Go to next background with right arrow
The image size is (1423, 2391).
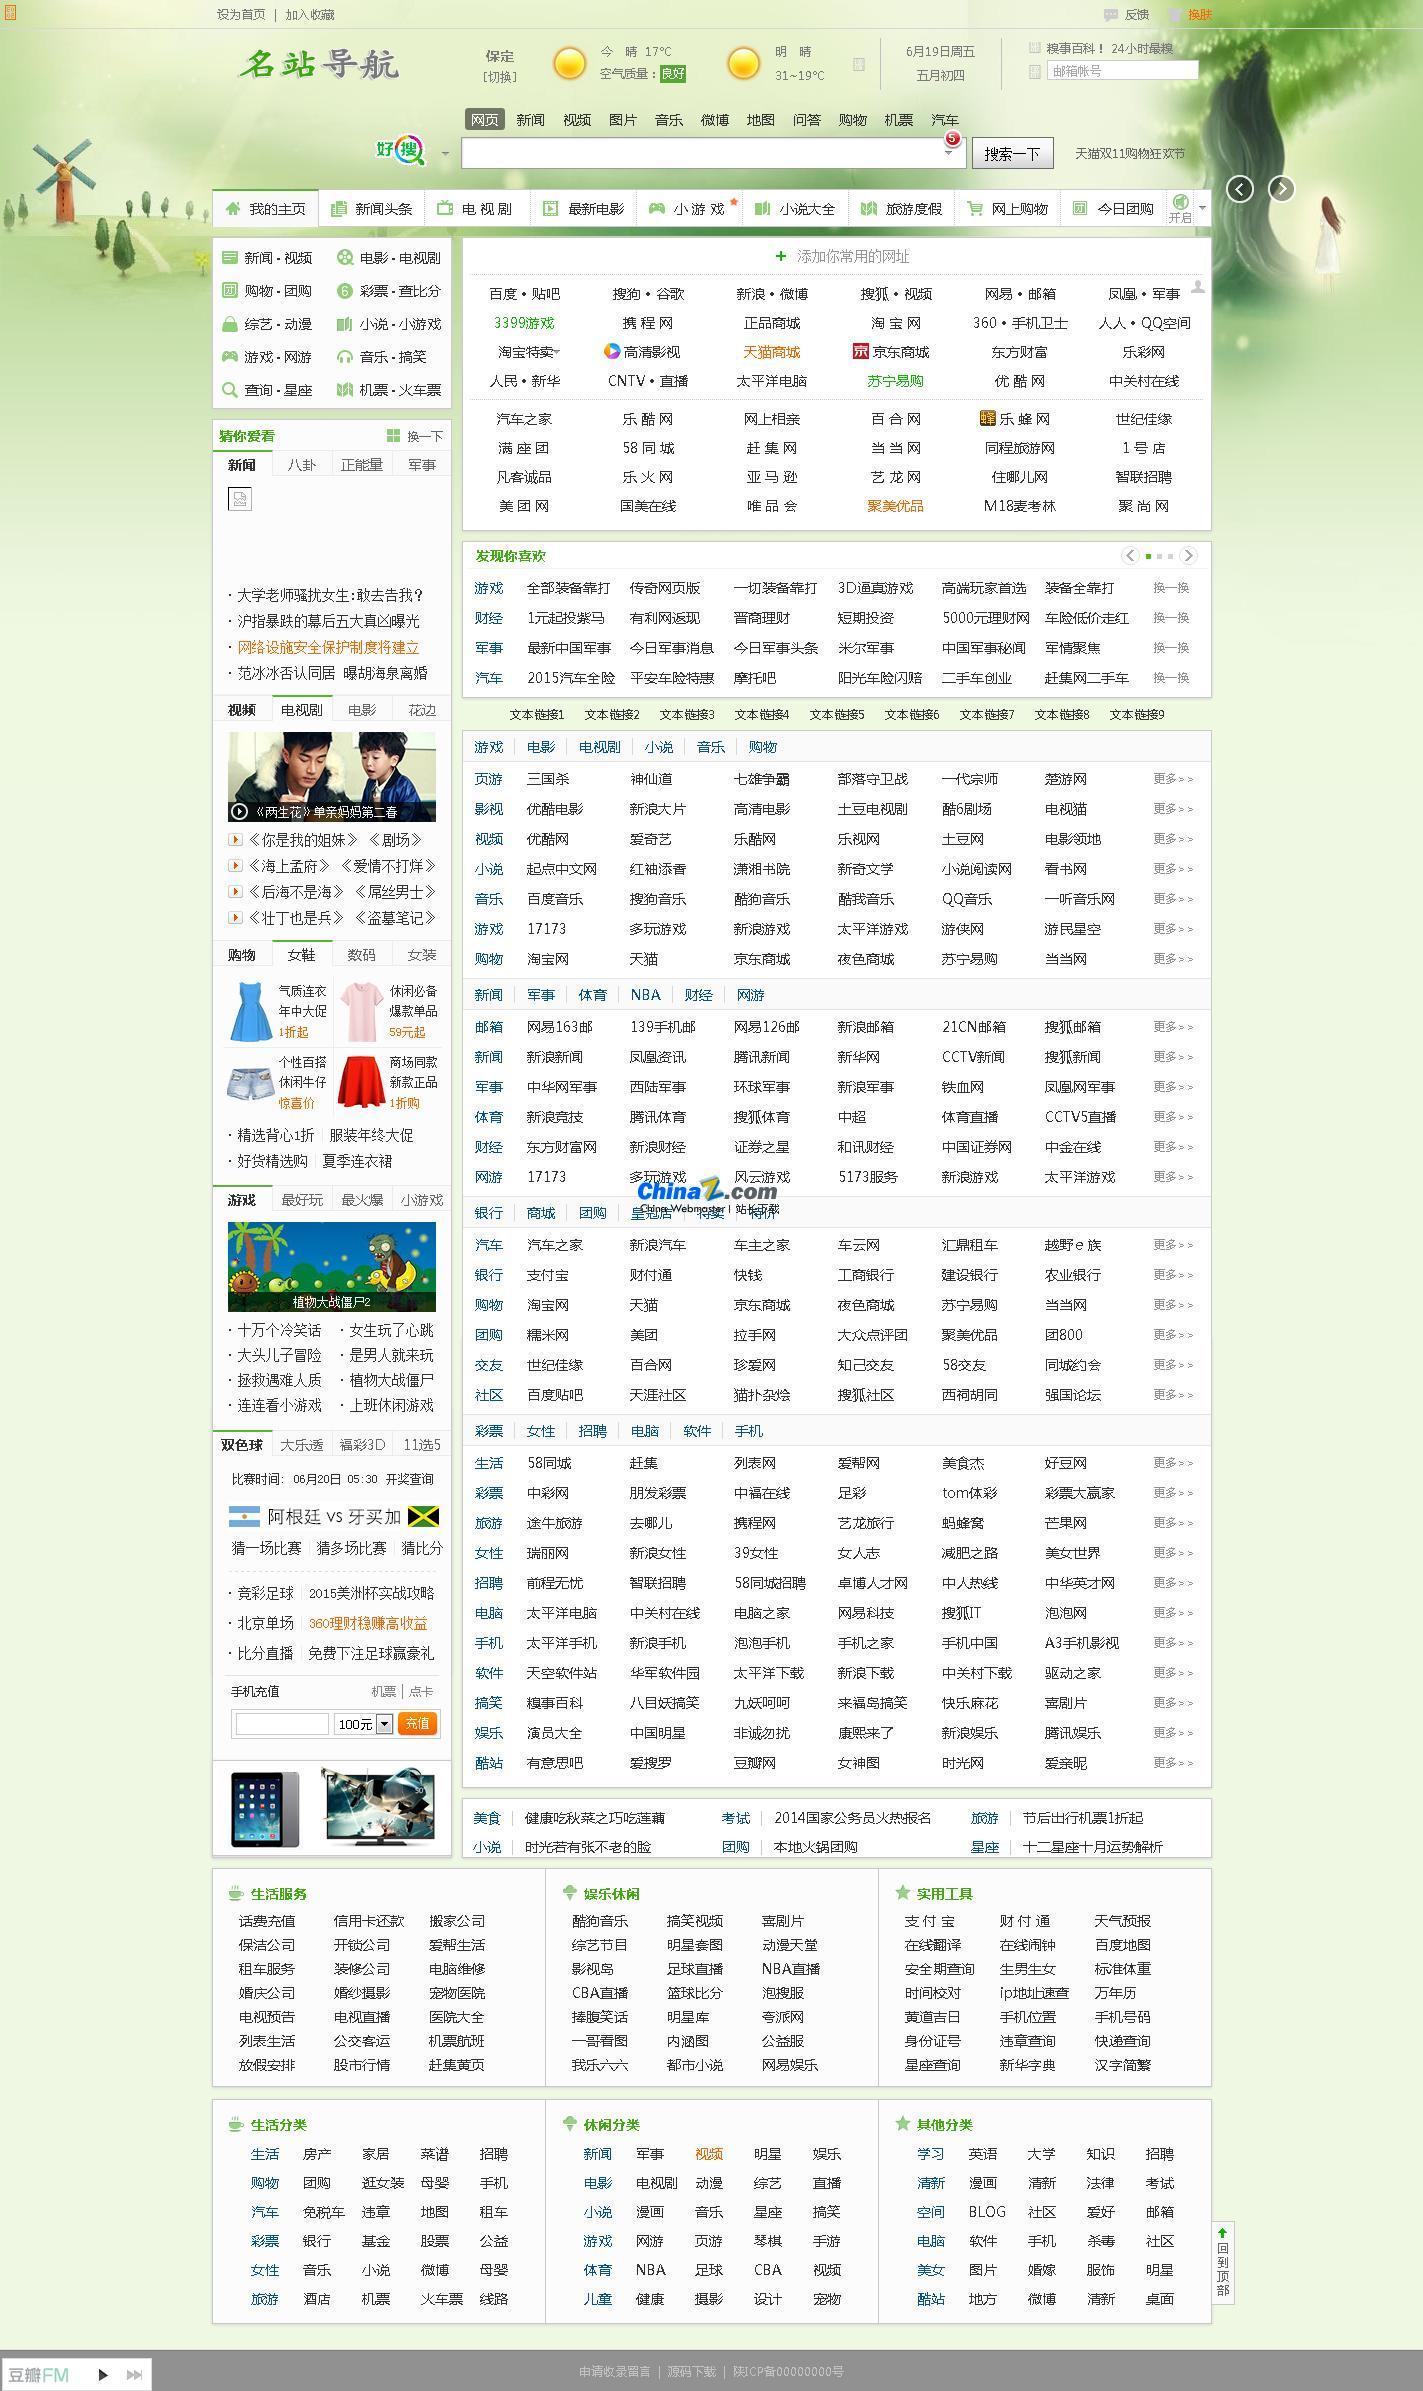1281,189
